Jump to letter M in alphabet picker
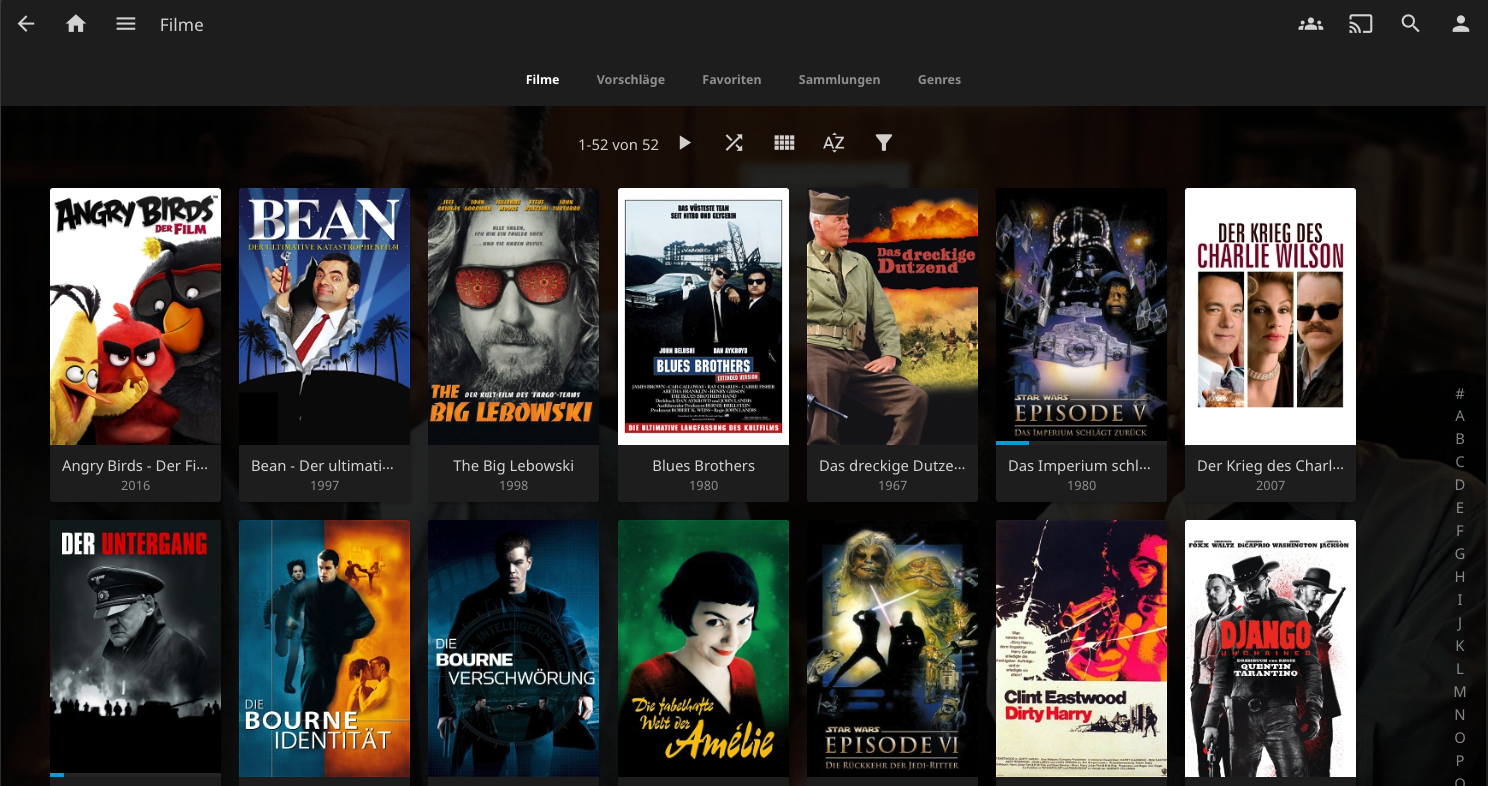Screen dimensions: 1488x786 [x=1460, y=692]
